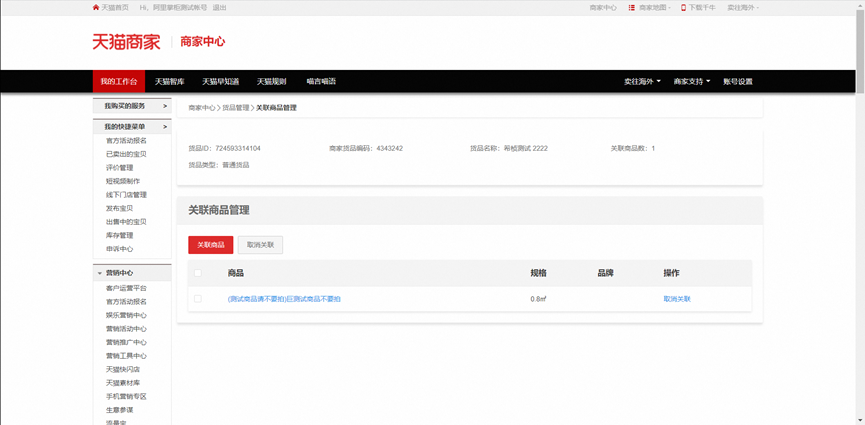Switch to the 天猫智库 tab
This screenshot has height=425, width=865.
(169, 81)
